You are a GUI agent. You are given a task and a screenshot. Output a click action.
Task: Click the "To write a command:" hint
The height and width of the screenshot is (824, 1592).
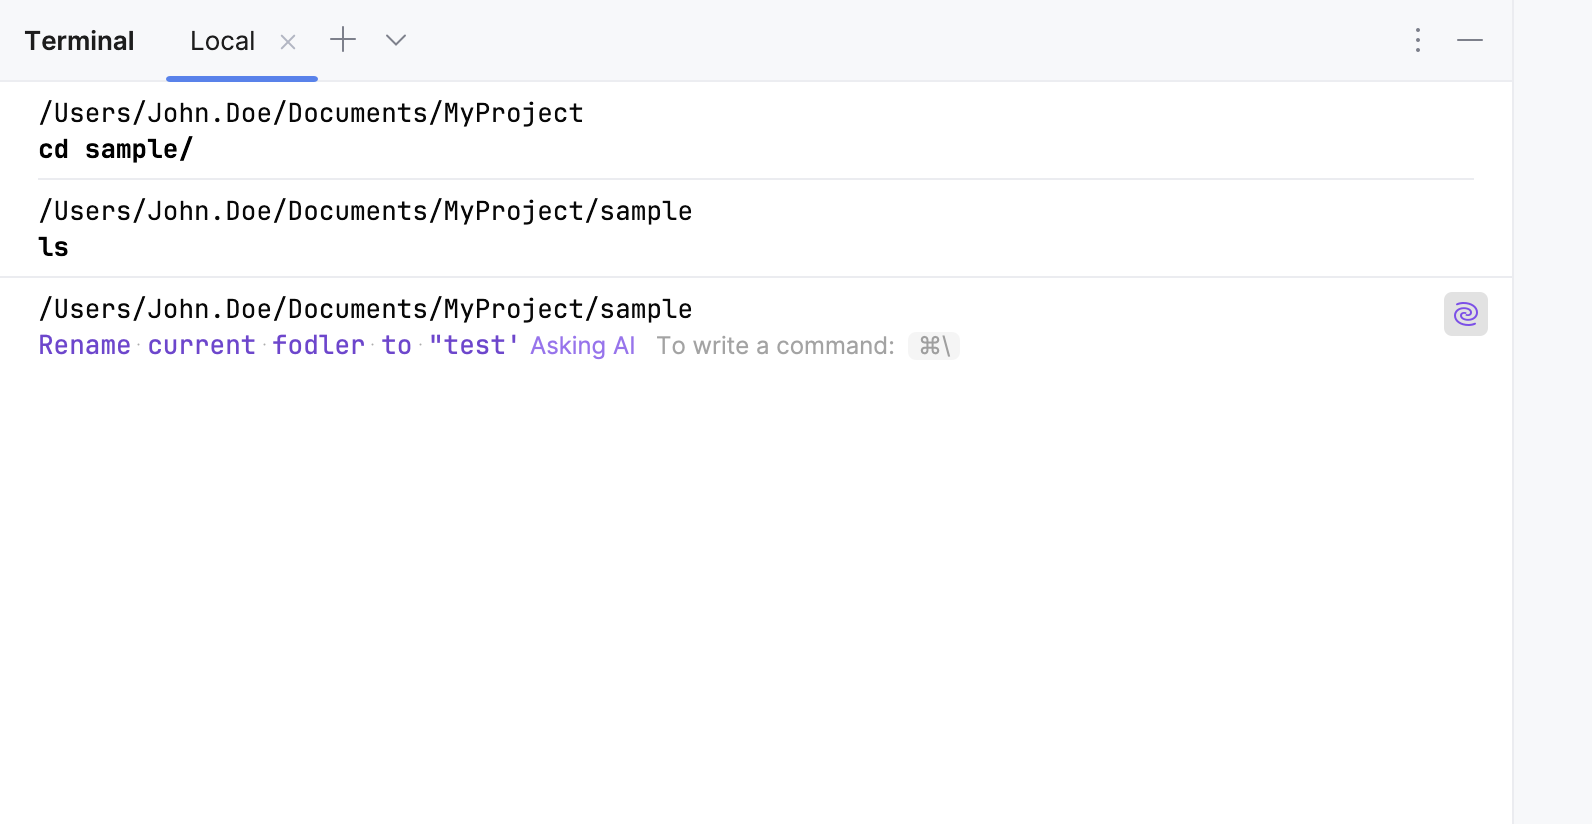click(x=775, y=346)
